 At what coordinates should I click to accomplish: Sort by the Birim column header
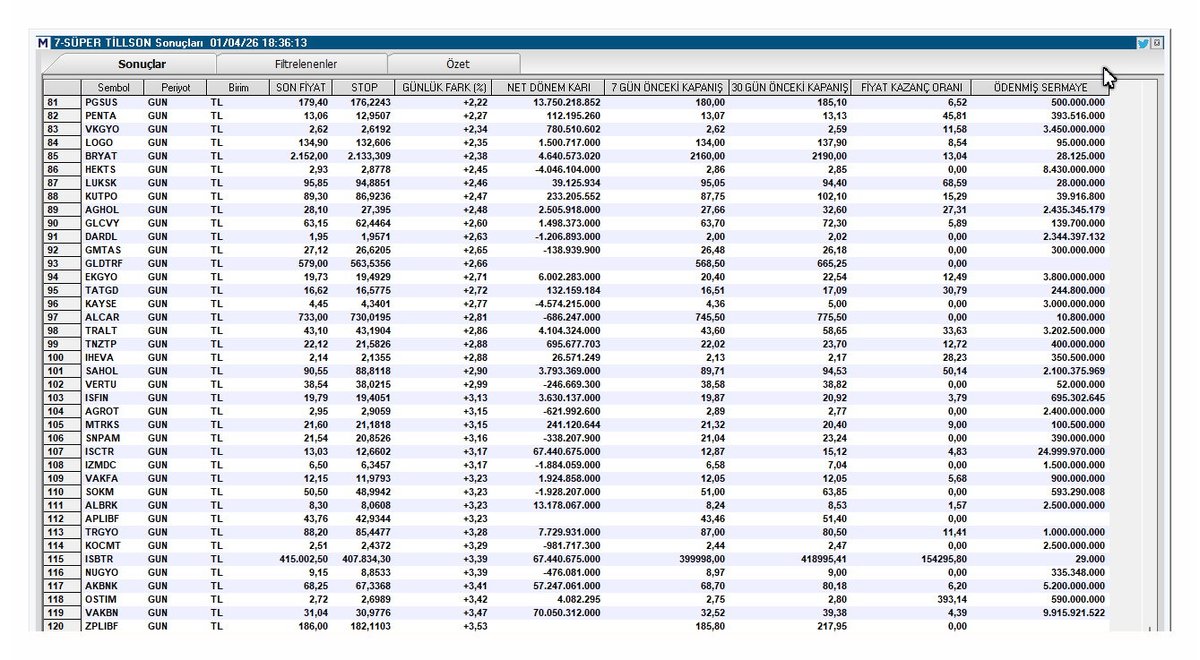point(238,88)
